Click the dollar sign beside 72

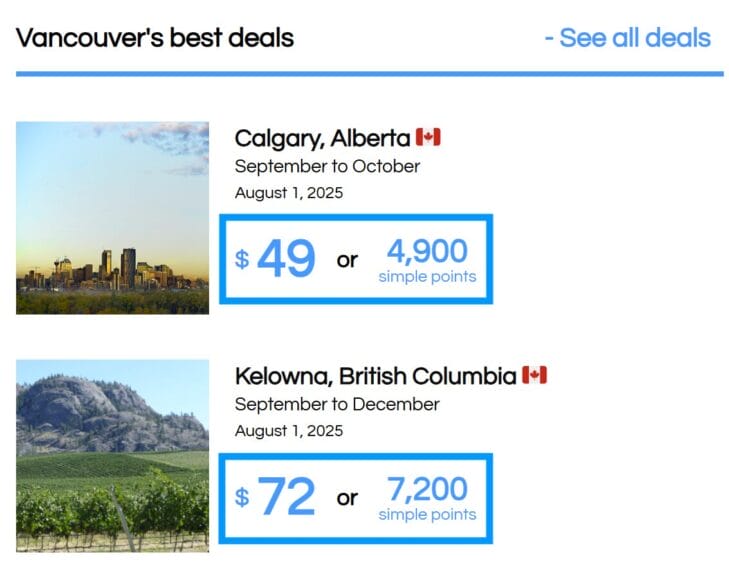[242, 497]
